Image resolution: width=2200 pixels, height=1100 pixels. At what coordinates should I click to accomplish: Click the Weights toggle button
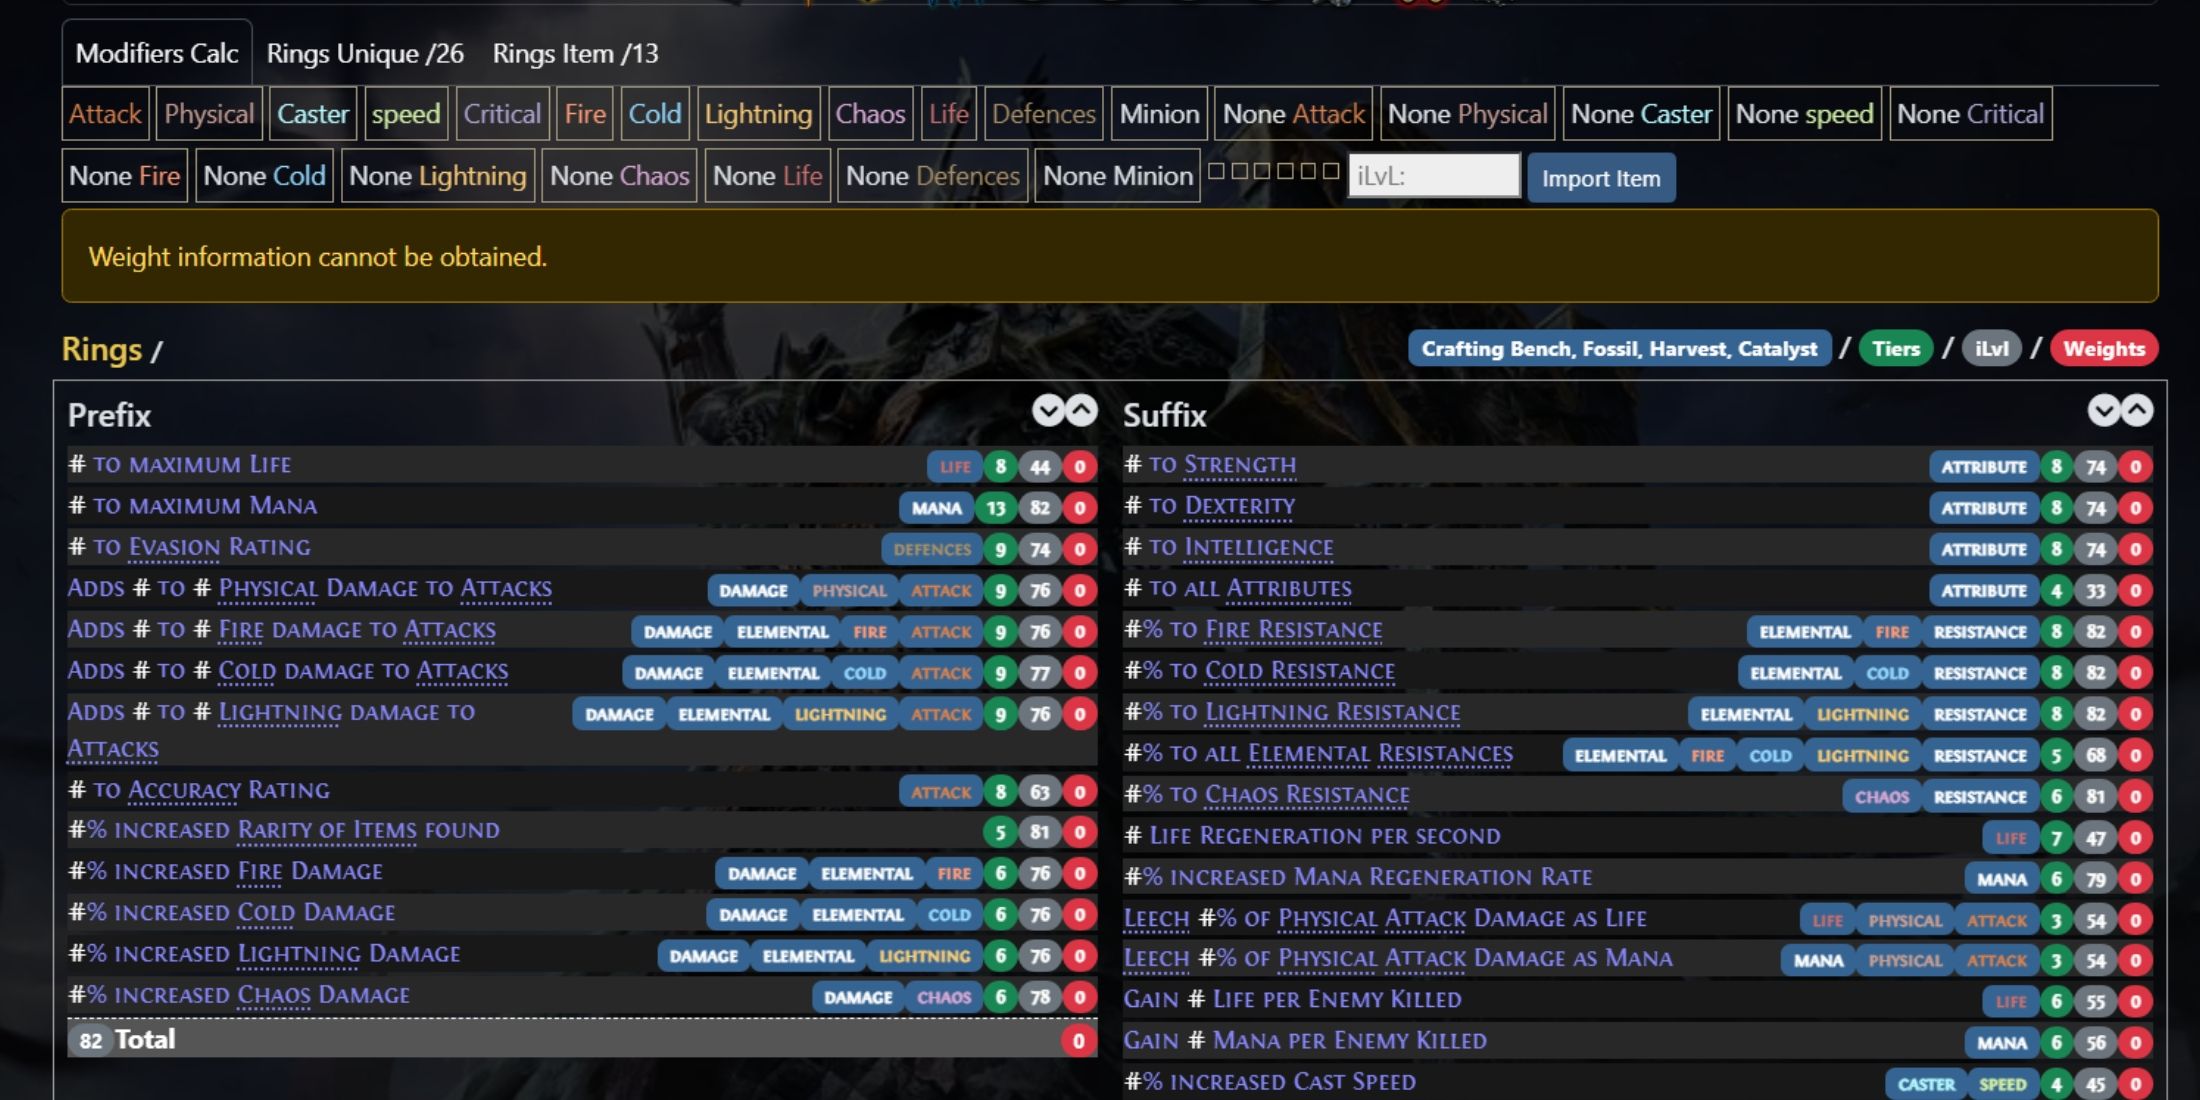[x=2102, y=349]
